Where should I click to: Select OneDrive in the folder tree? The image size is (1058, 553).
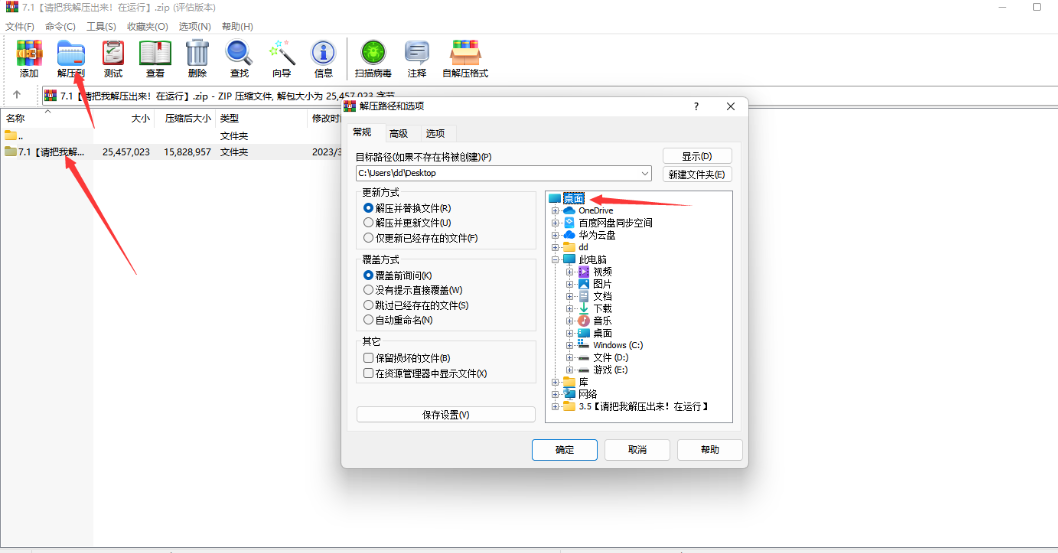pos(595,210)
